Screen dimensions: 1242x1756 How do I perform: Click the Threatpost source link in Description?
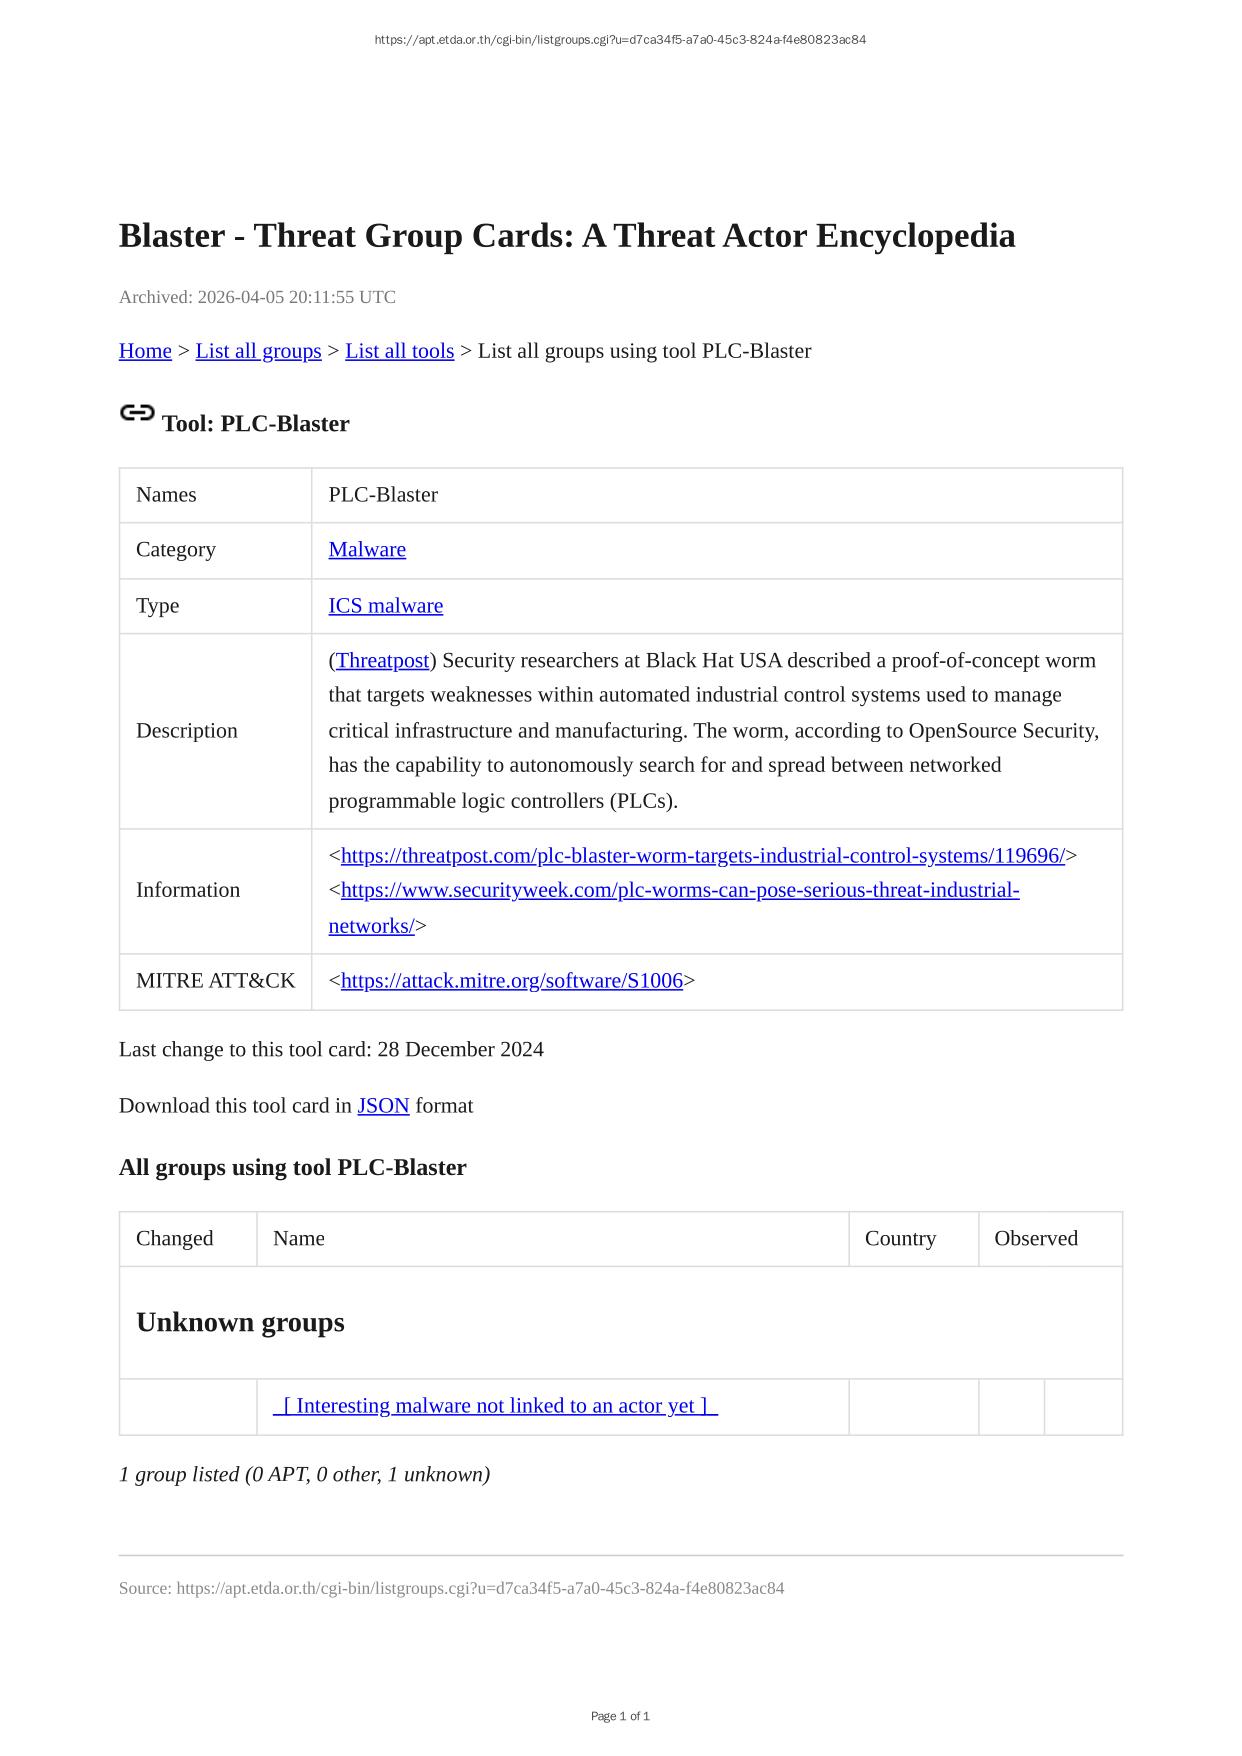383,661
